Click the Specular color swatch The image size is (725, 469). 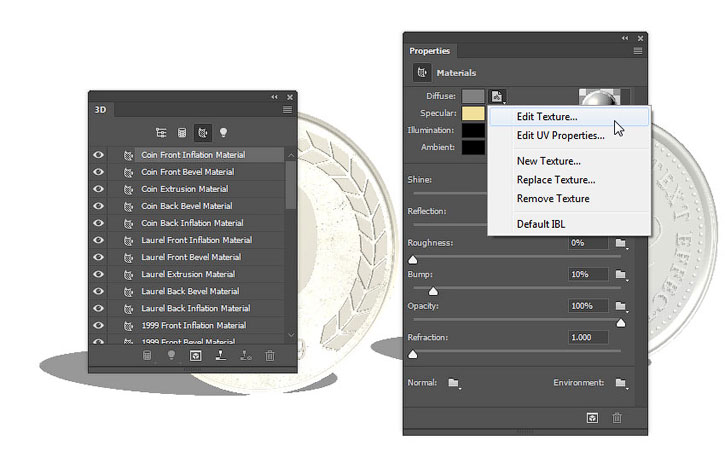point(473,114)
